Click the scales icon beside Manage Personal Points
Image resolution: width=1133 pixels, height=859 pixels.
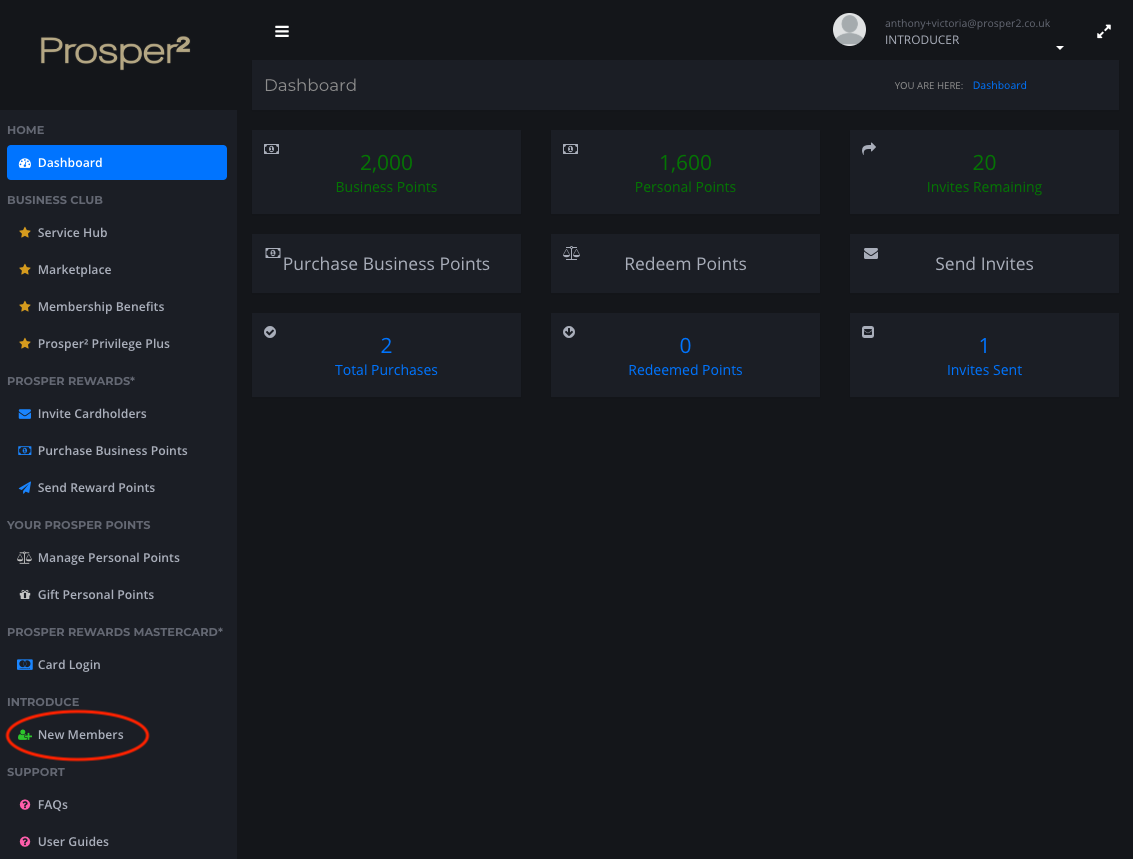25,558
